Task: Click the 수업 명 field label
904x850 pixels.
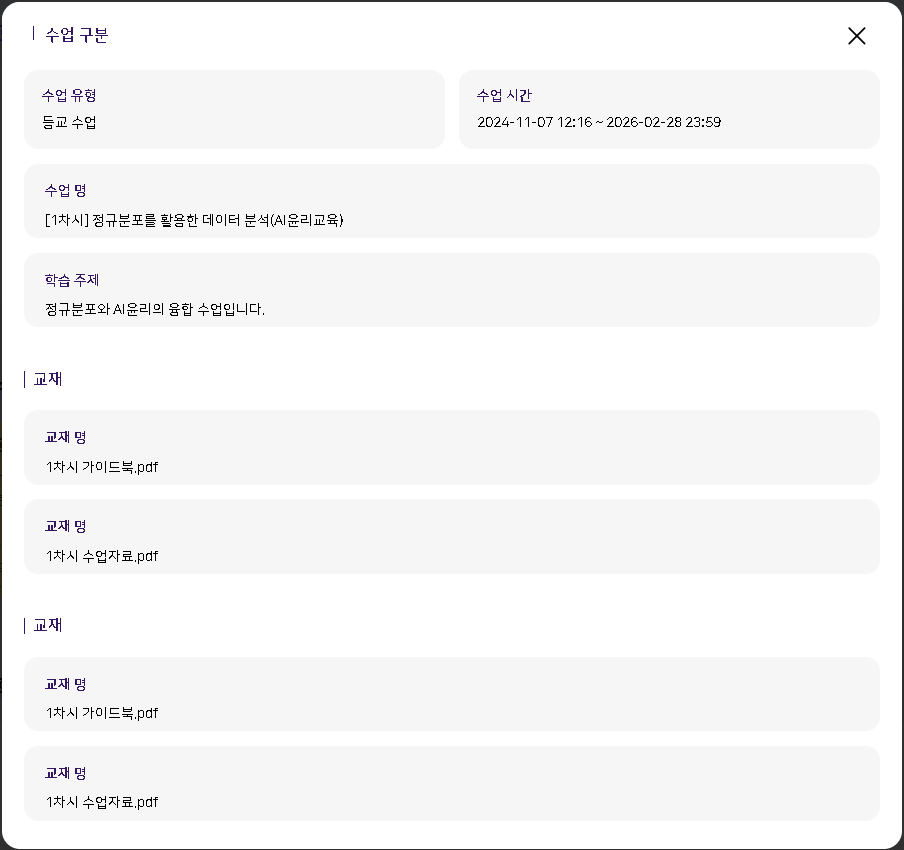Action: point(66,191)
